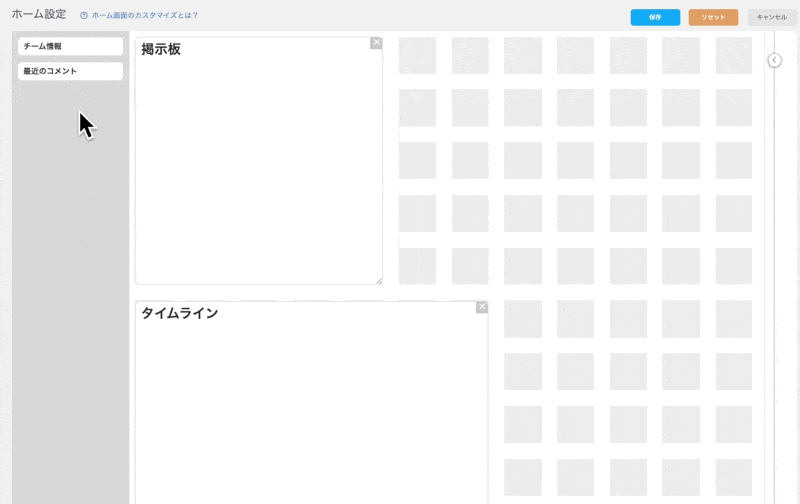Screen dimensions: 800x504
Task: Click the 掲示板 widget title
Action: [161, 49]
